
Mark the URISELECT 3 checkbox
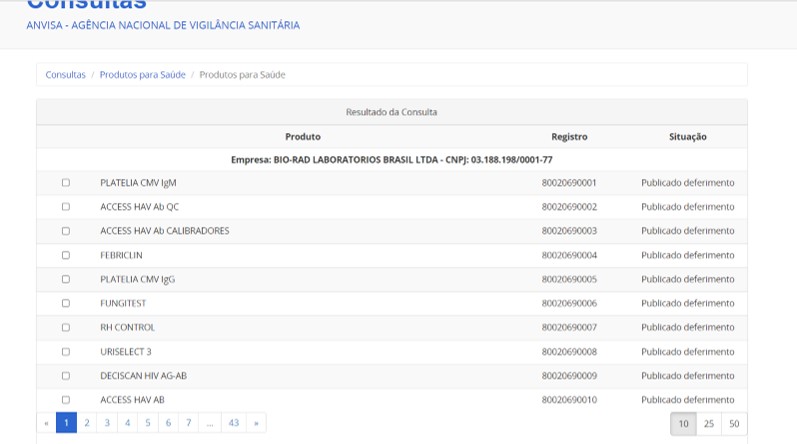coord(66,352)
